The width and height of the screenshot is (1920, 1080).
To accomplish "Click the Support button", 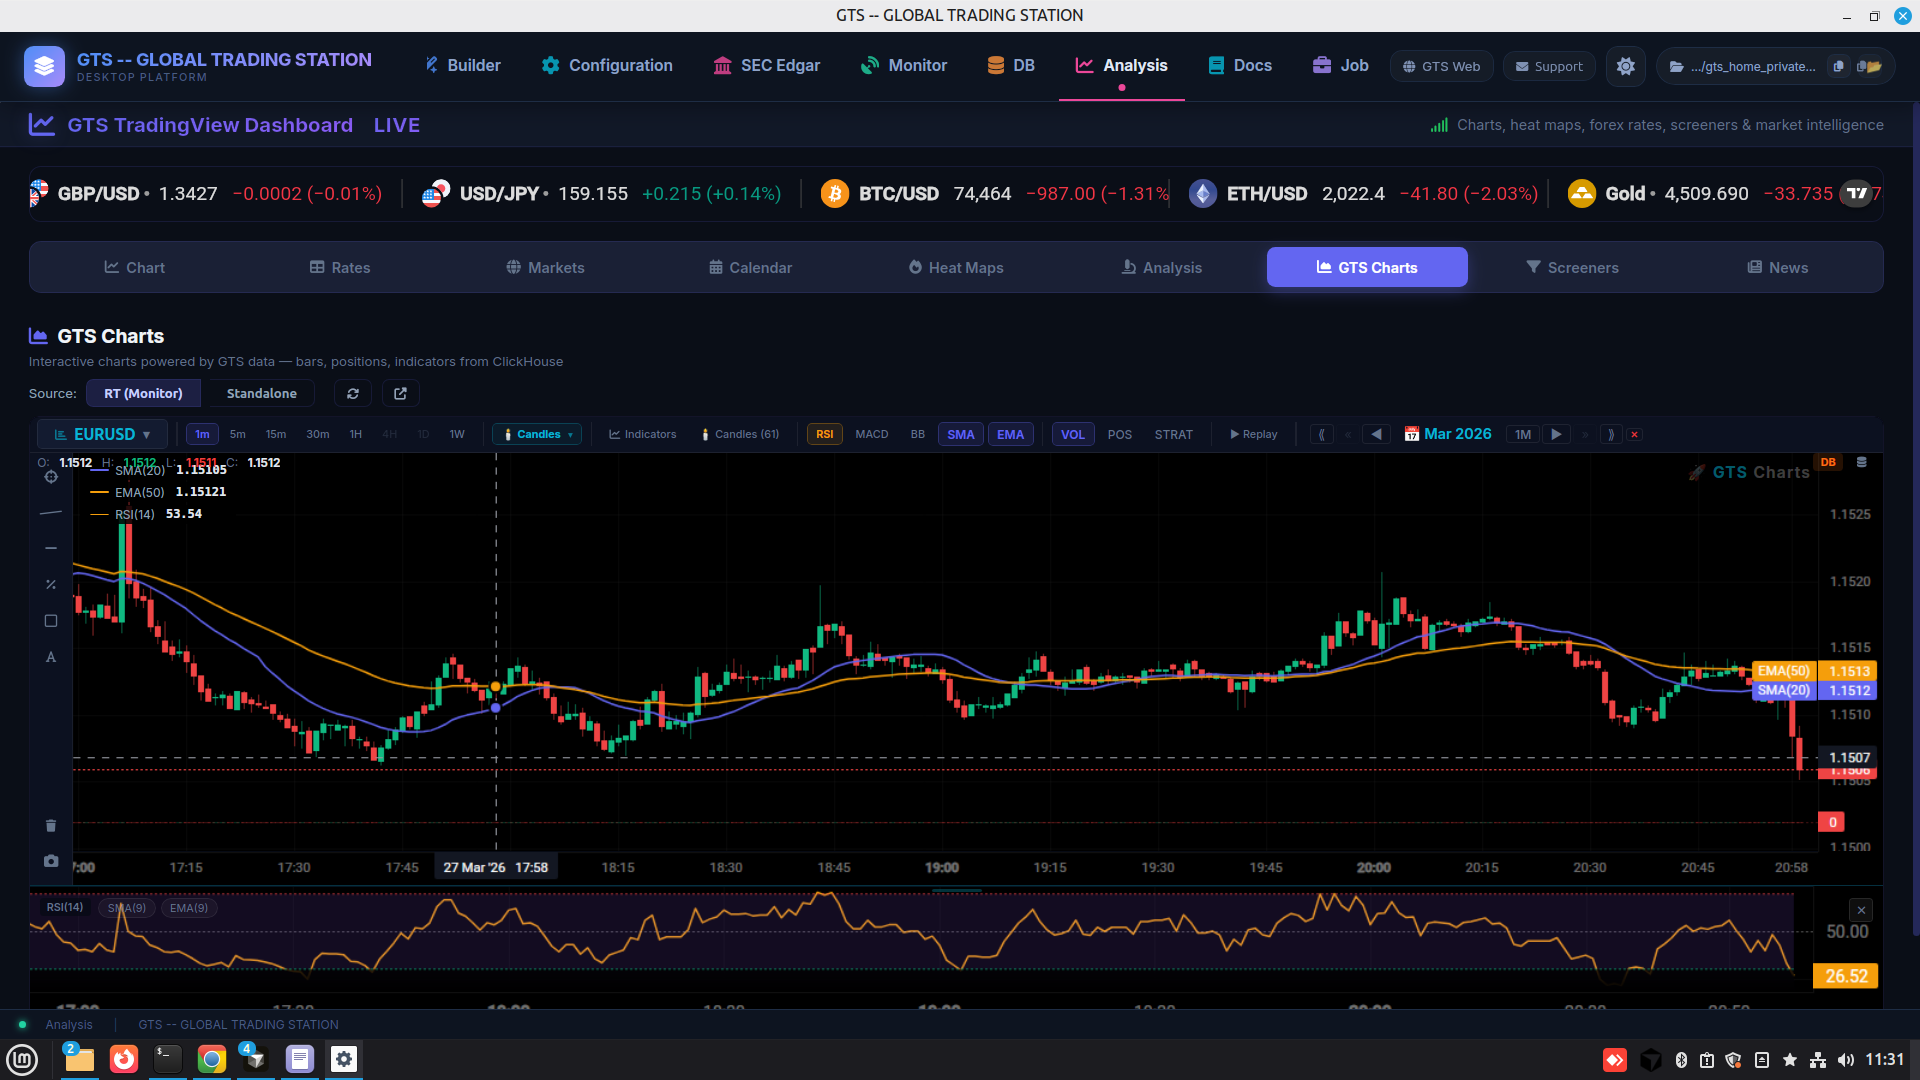I will (x=1549, y=66).
